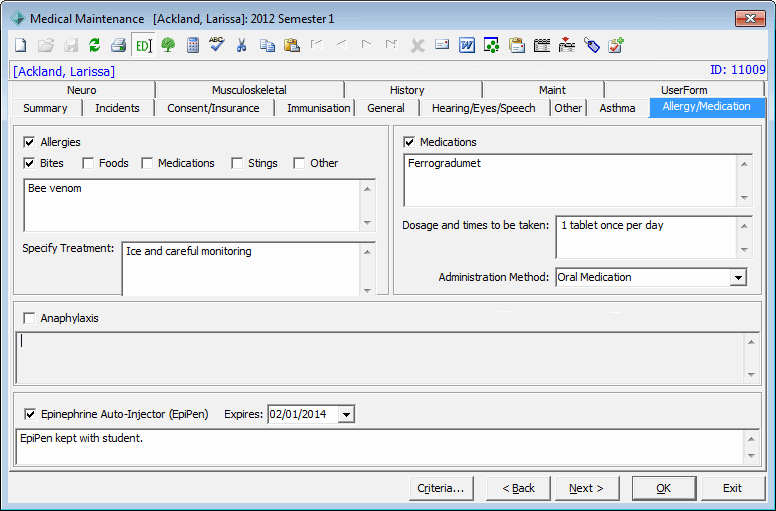Switch to the Summary tab
Viewport: 776px width, 511px height.
pyautogui.click(x=45, y=108)
